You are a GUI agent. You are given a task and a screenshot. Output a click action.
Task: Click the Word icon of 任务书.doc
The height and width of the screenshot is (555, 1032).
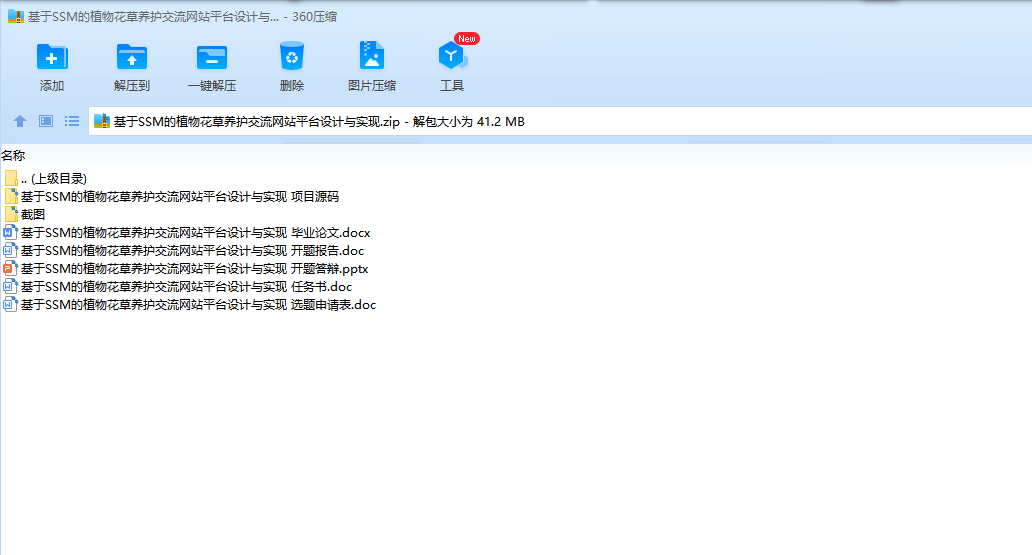pos(10,286)
